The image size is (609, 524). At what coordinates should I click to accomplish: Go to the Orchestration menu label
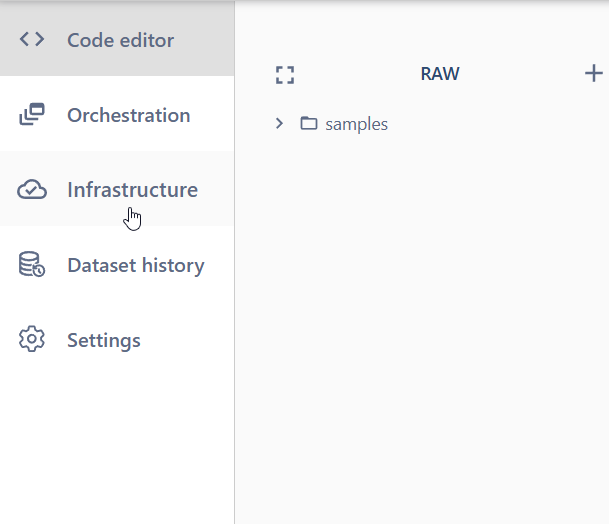(129, 115)
